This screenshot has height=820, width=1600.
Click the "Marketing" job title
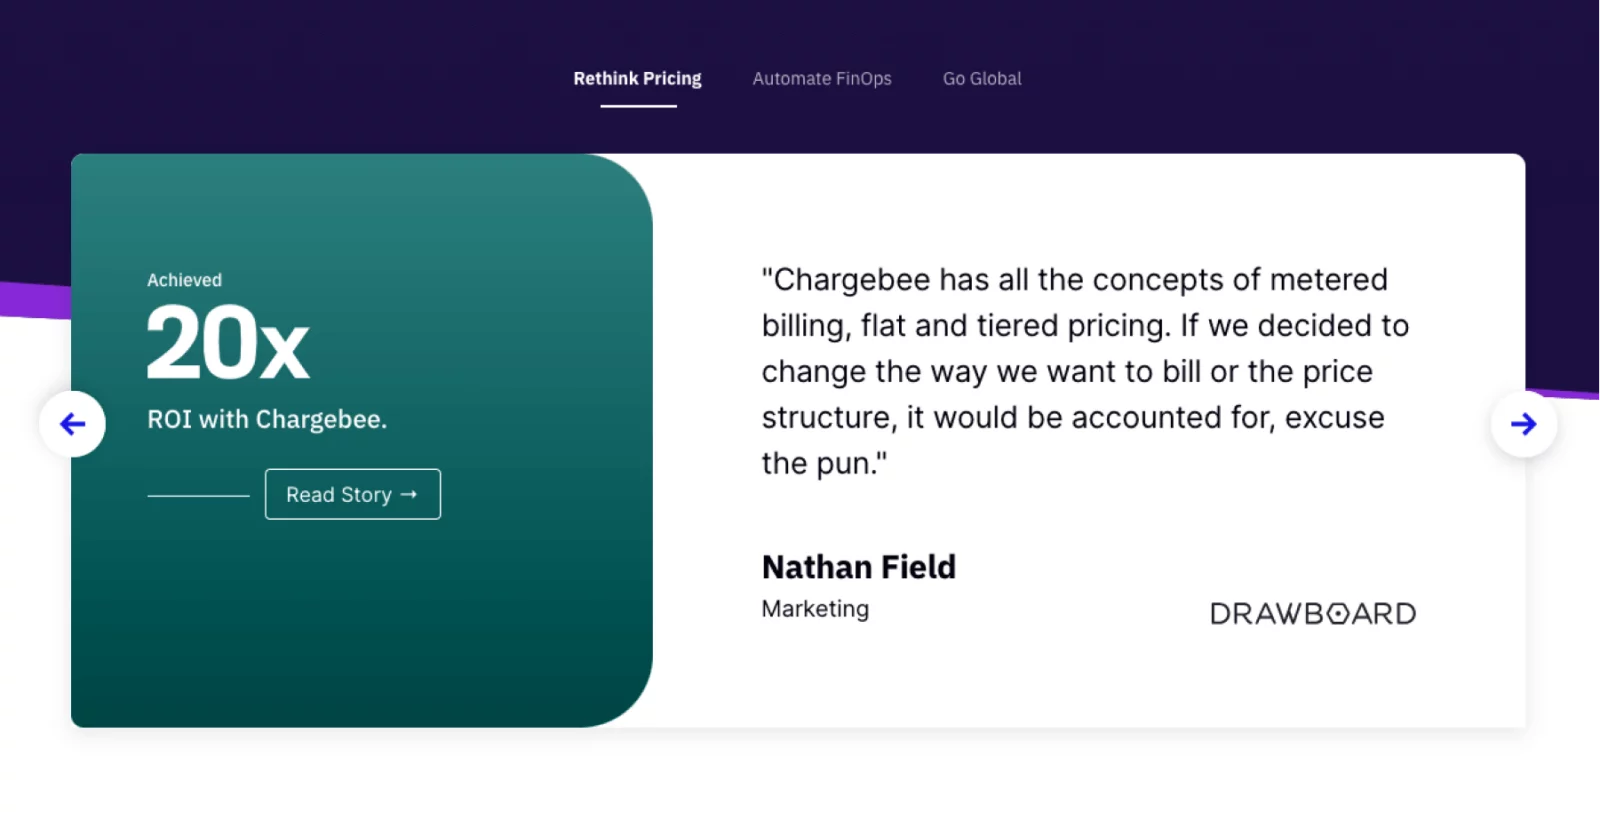point(815,609)
